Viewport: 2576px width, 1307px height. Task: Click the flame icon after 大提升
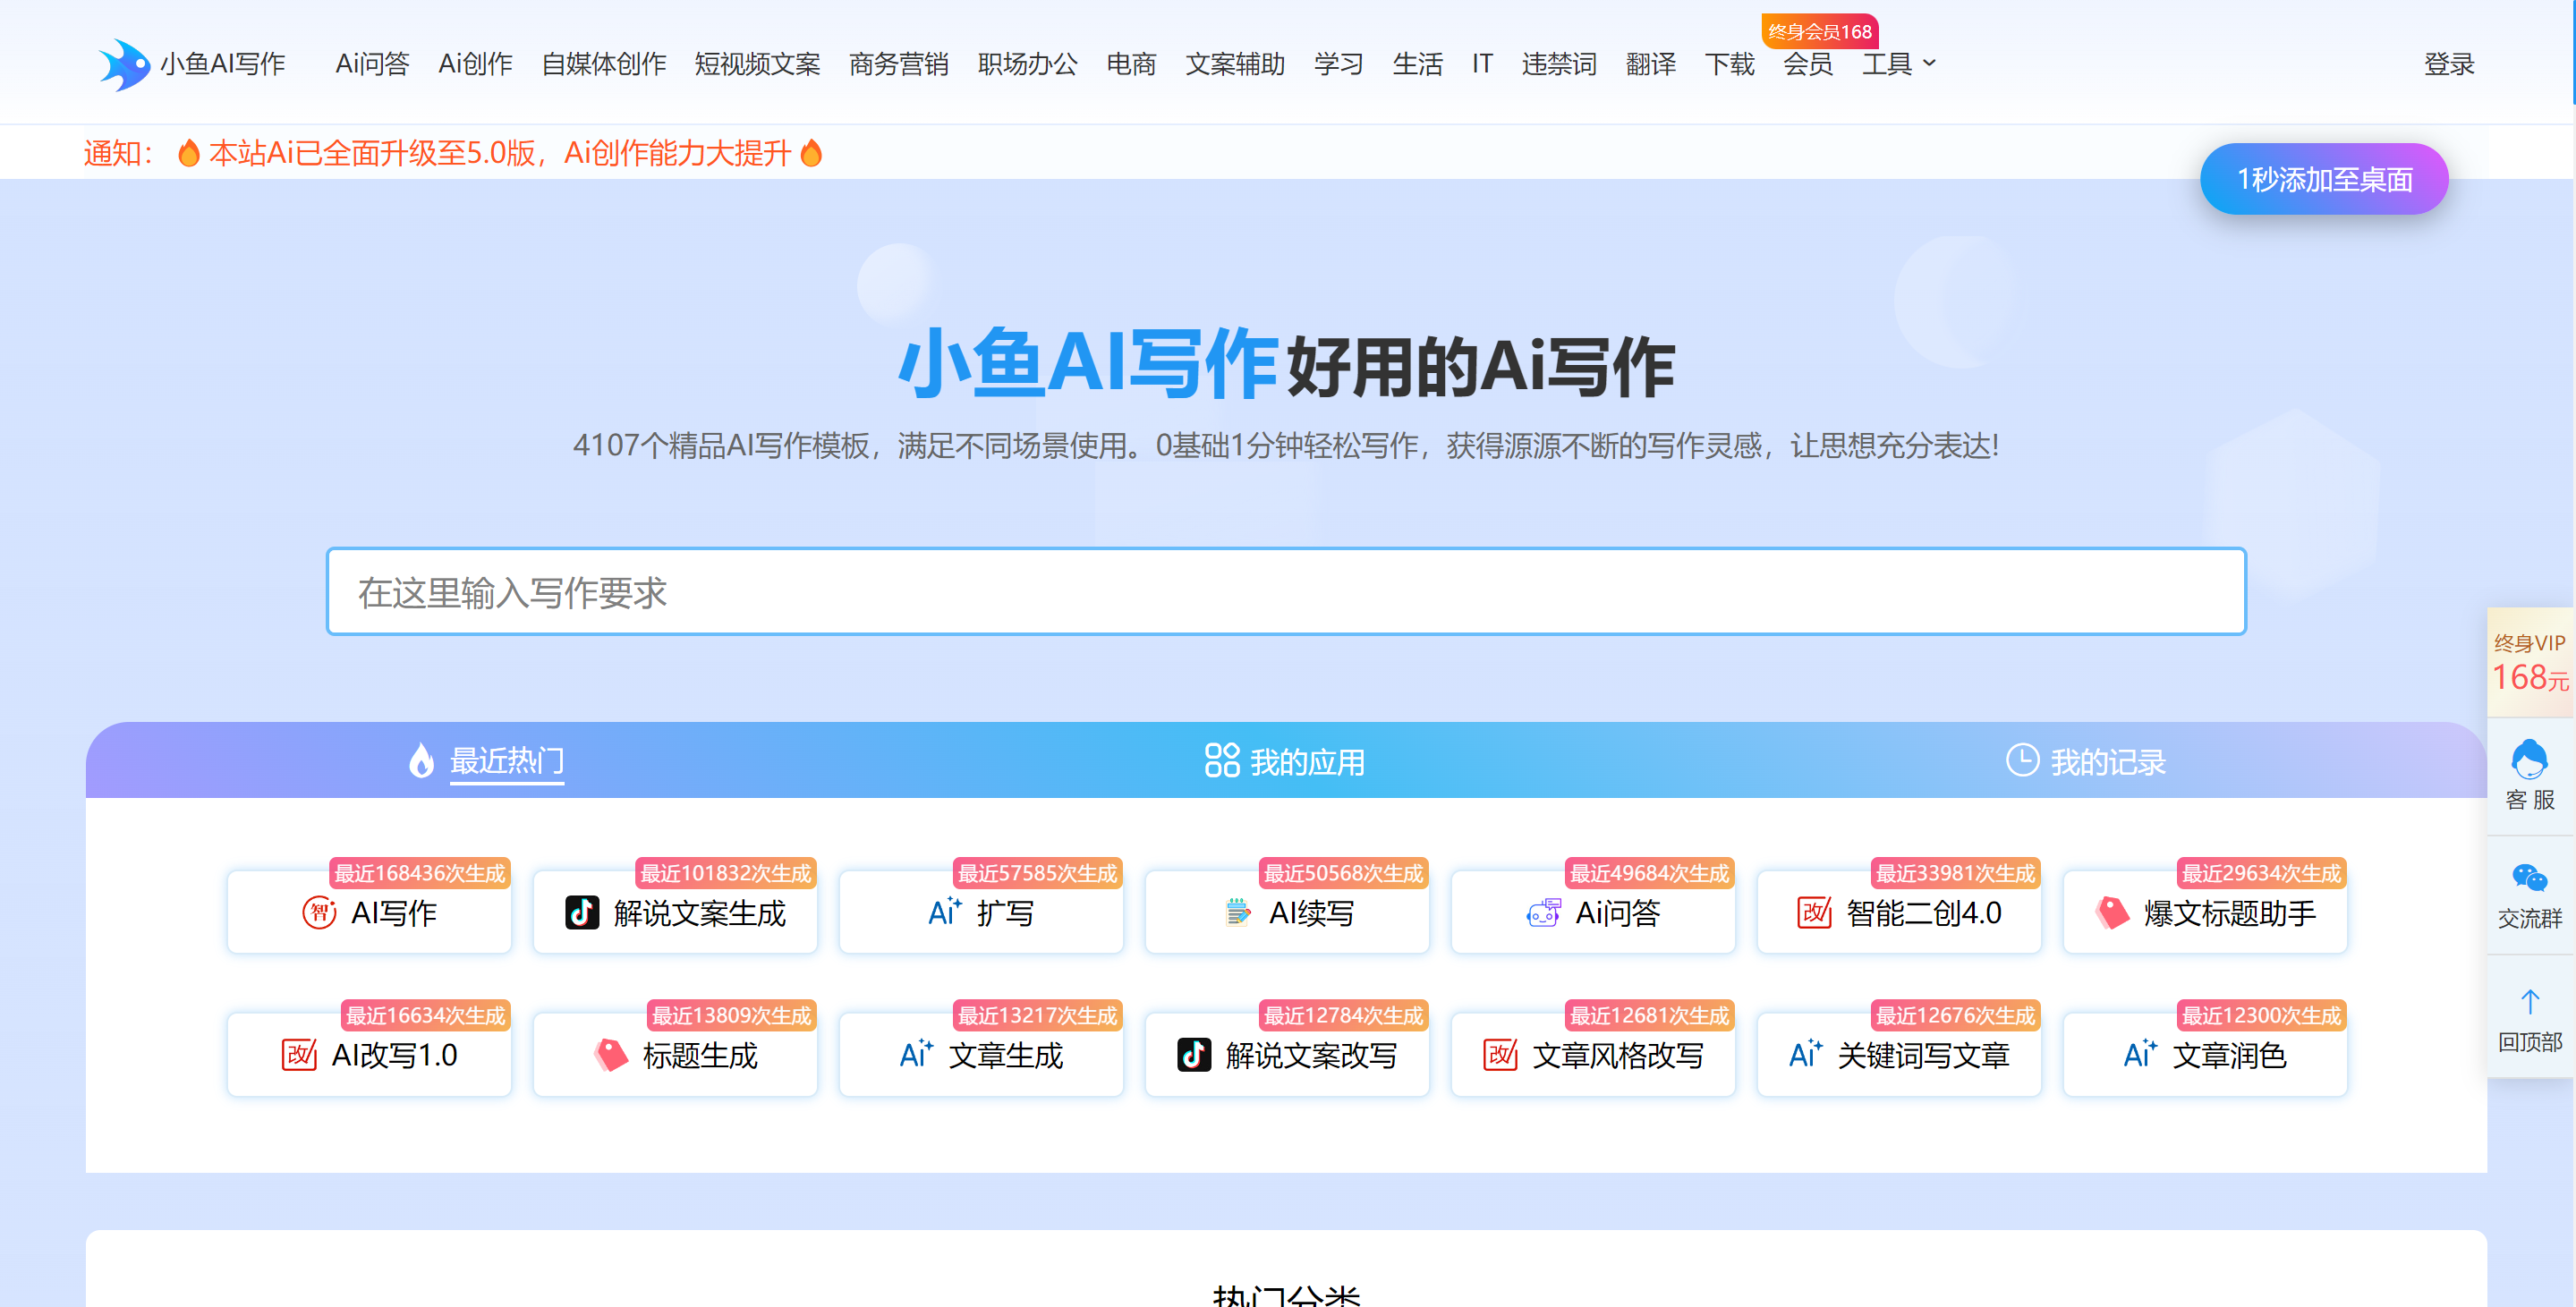click(x=812, y=153)
